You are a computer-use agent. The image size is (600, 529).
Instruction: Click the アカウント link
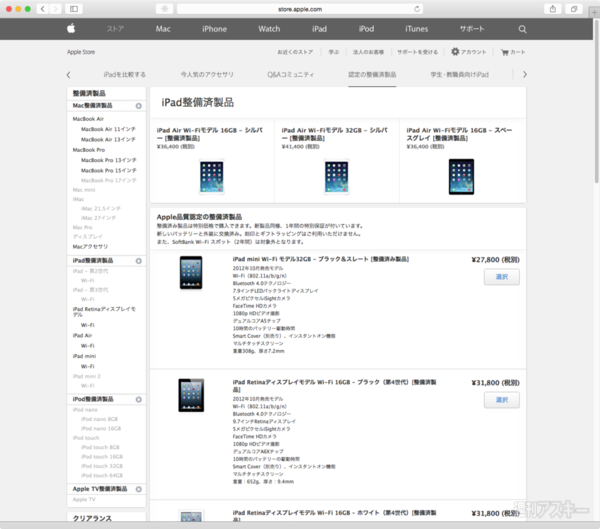(474, 52)
